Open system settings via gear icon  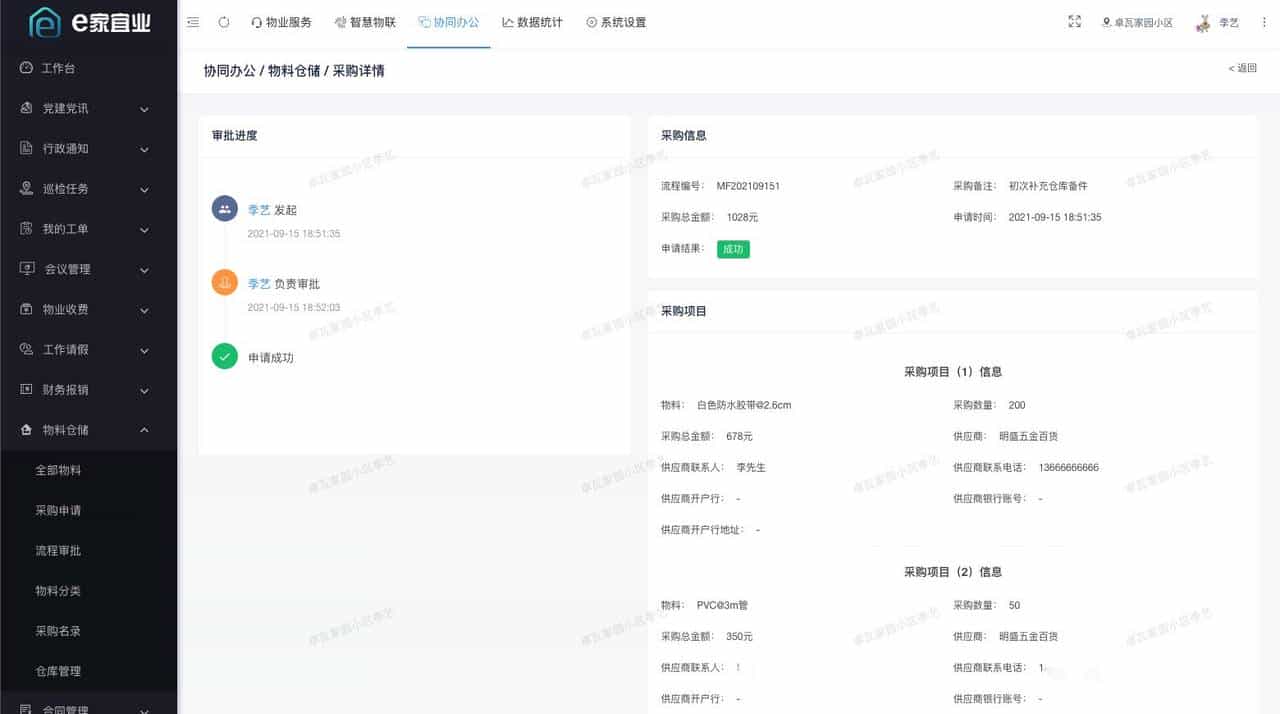tap(591, 22)
